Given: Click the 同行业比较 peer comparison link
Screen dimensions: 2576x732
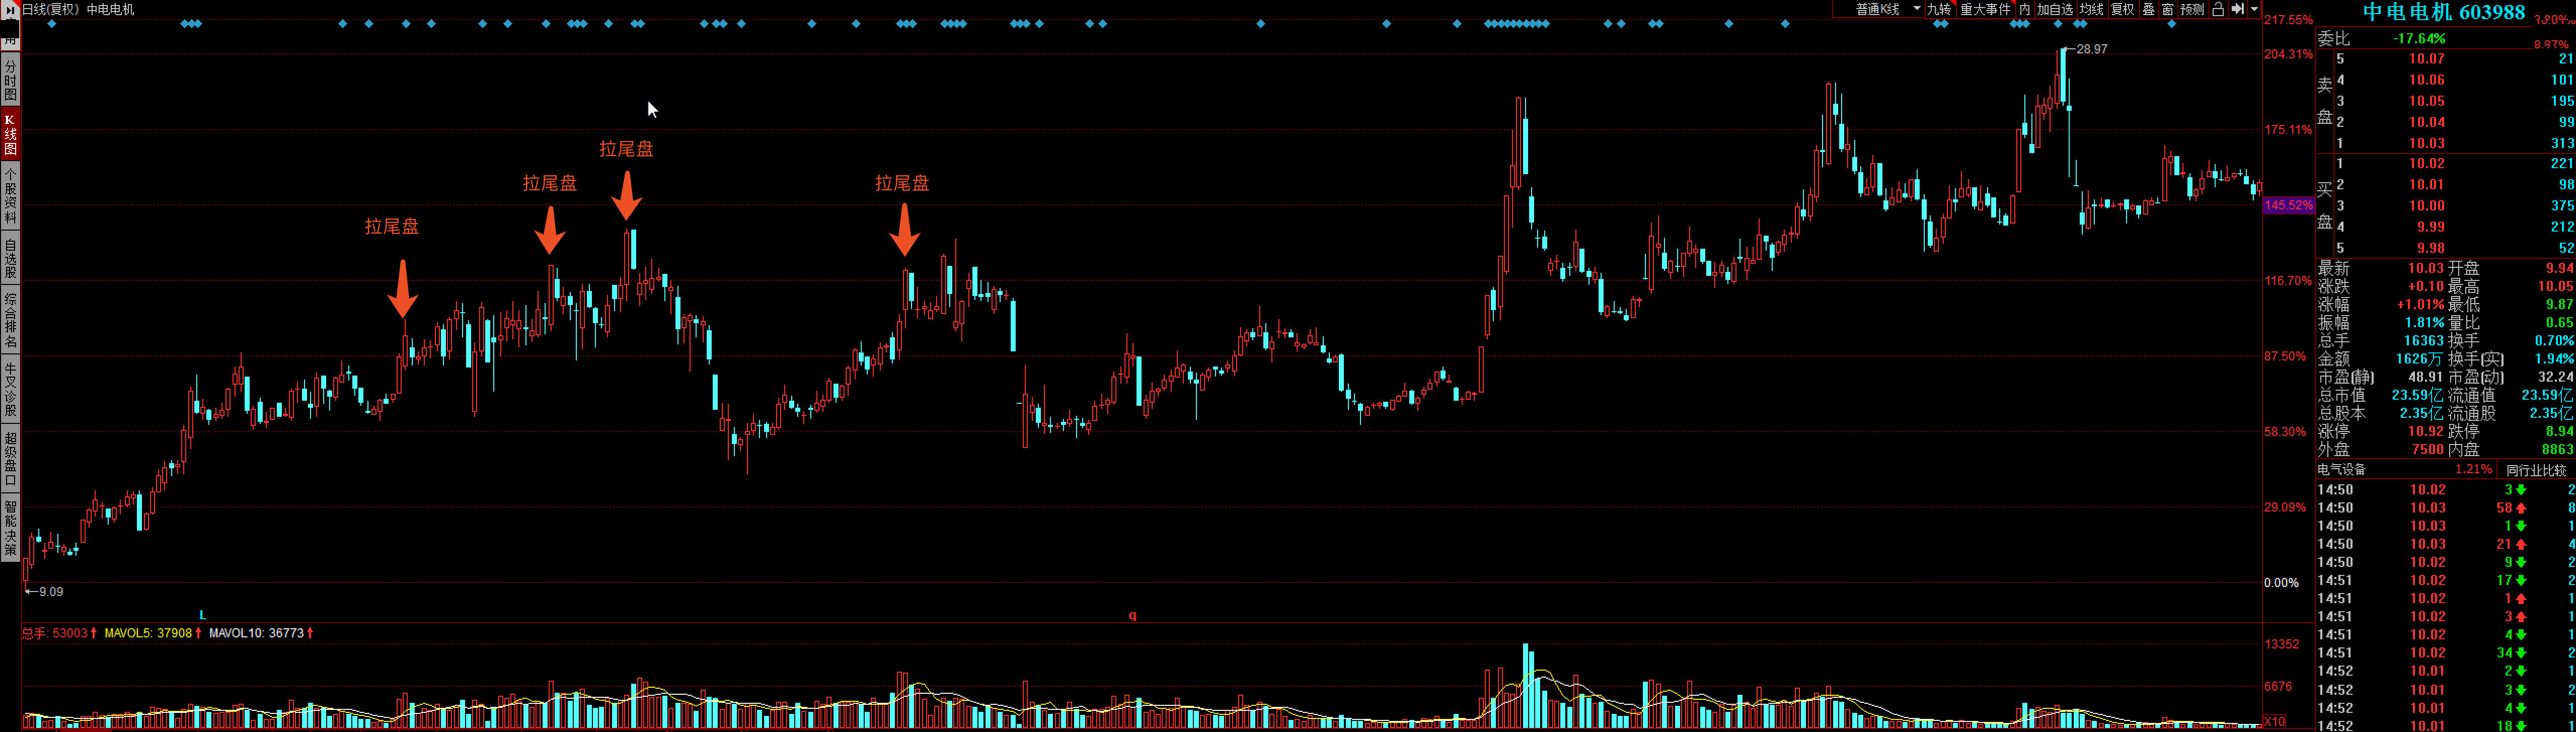Looking at the screenshot, I should click(x=2536, y=470).
